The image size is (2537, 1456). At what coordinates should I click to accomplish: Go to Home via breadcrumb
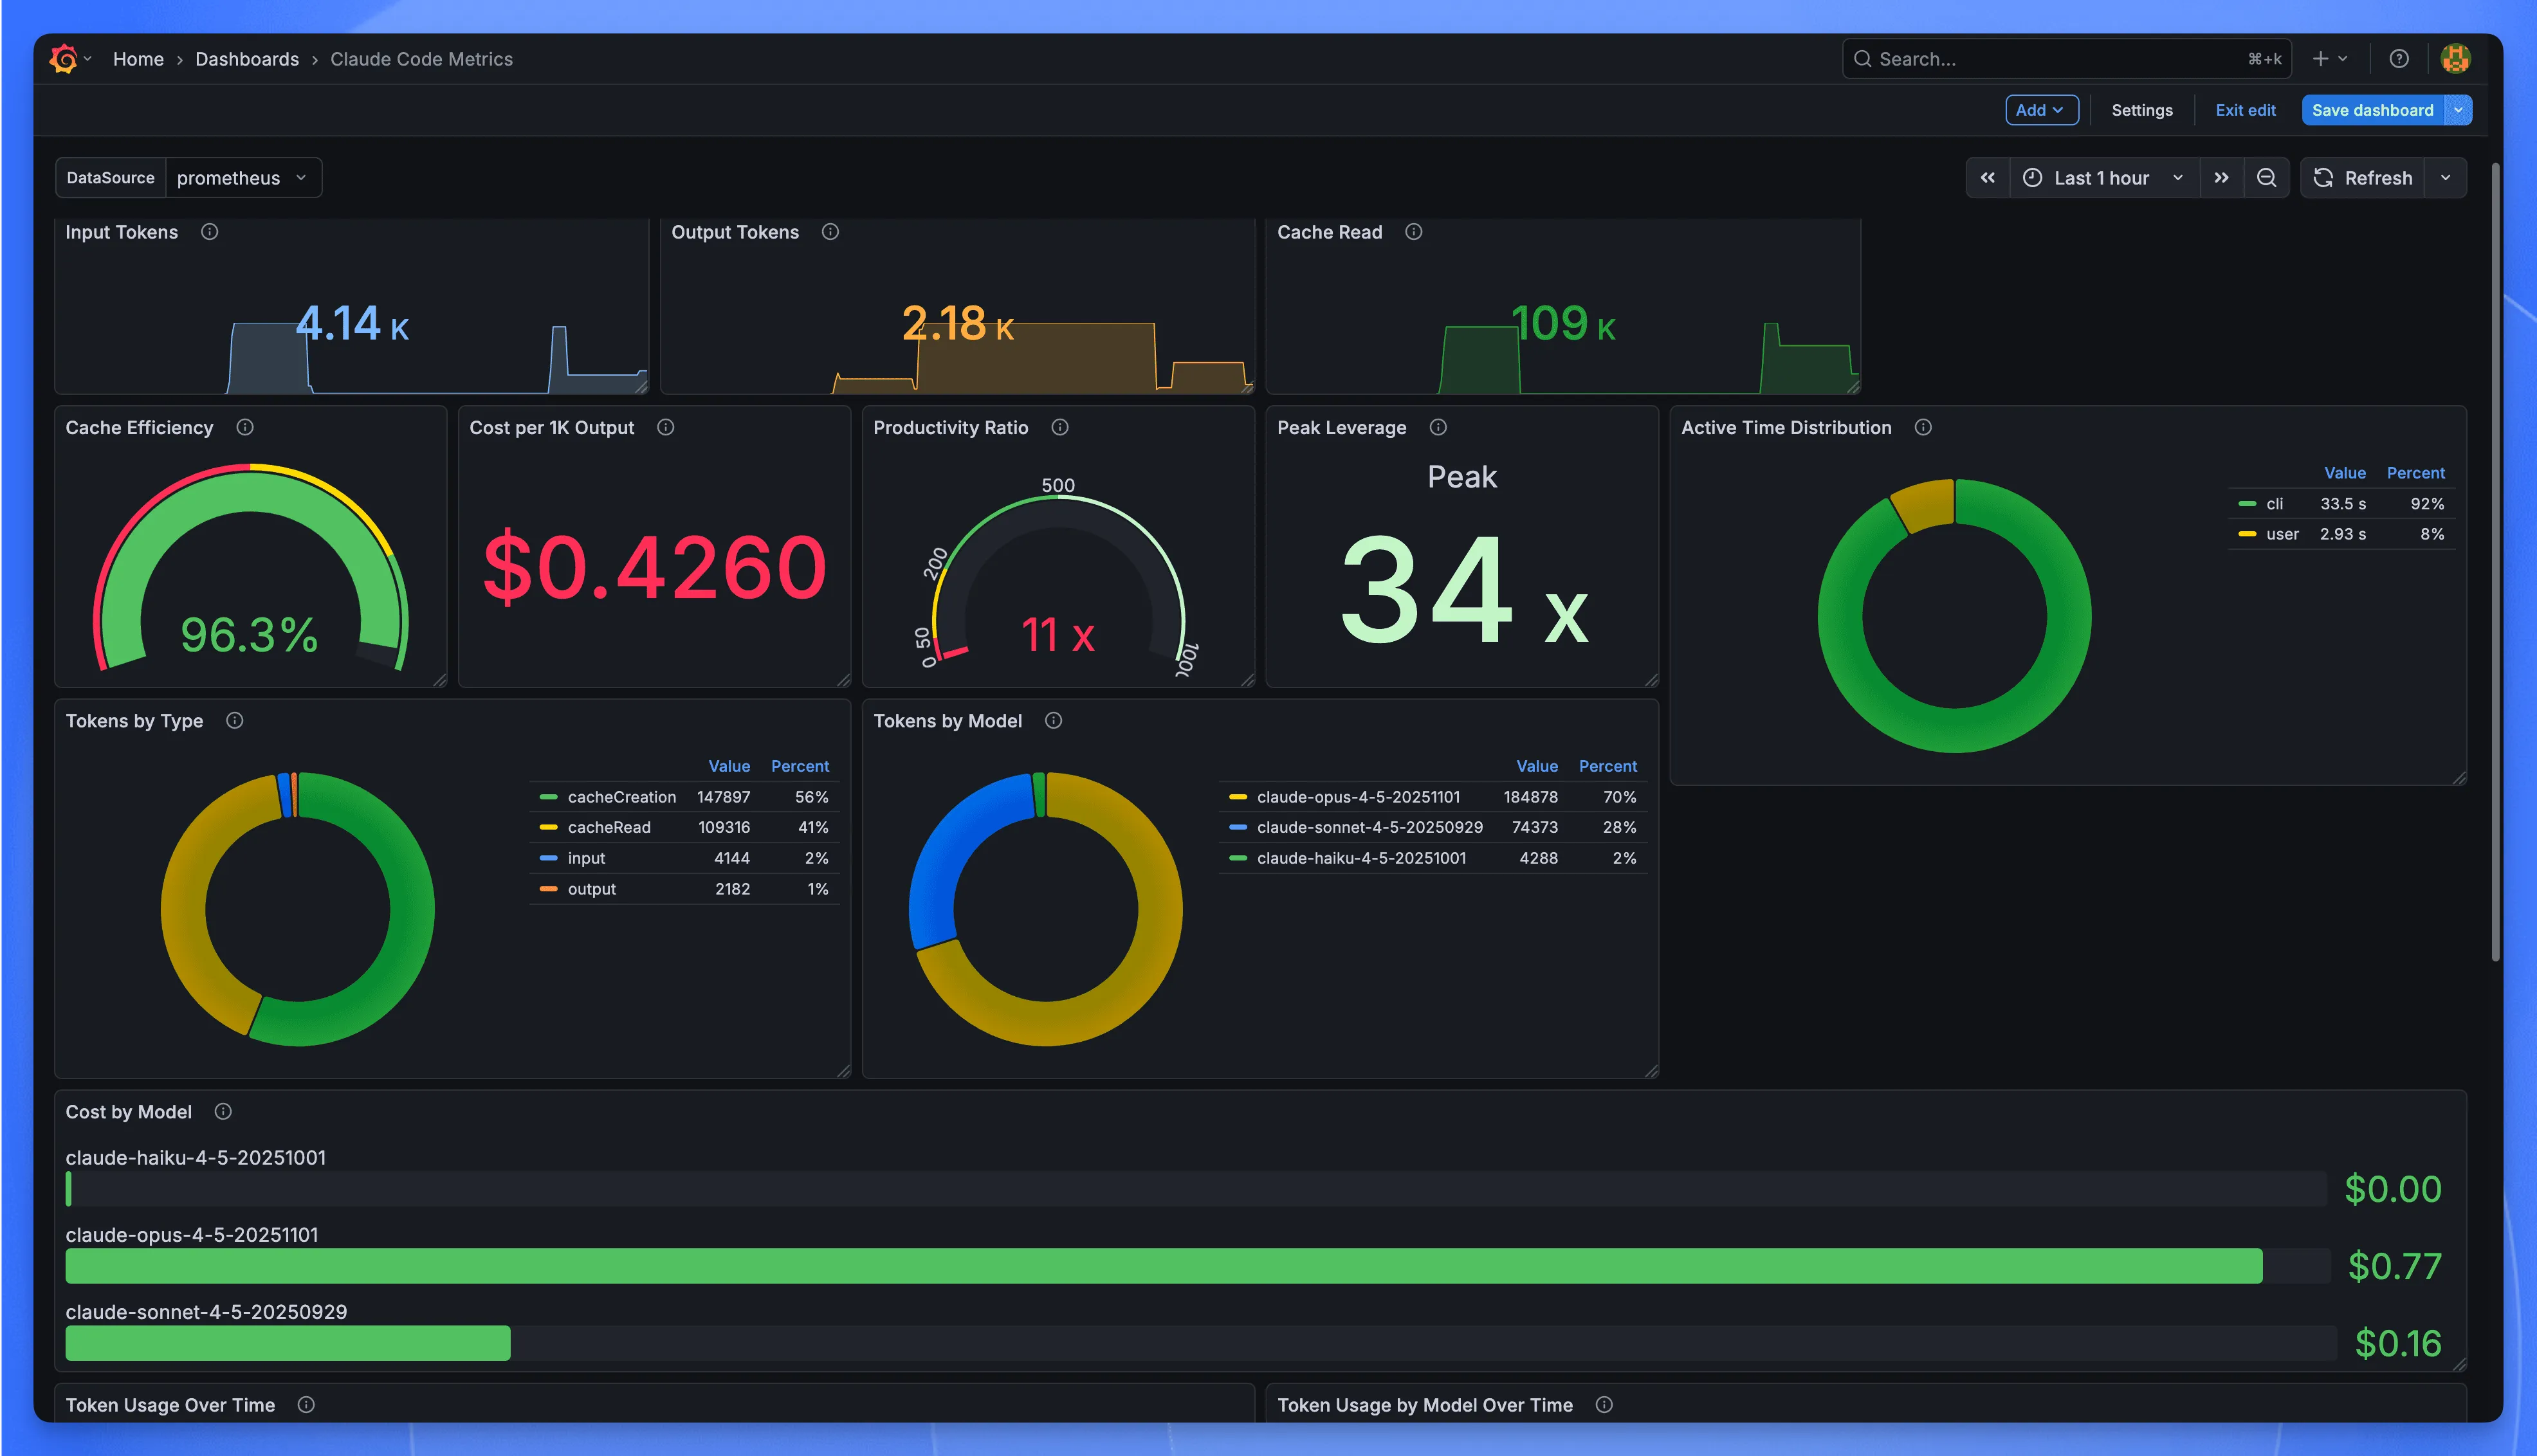click(138, 58)
